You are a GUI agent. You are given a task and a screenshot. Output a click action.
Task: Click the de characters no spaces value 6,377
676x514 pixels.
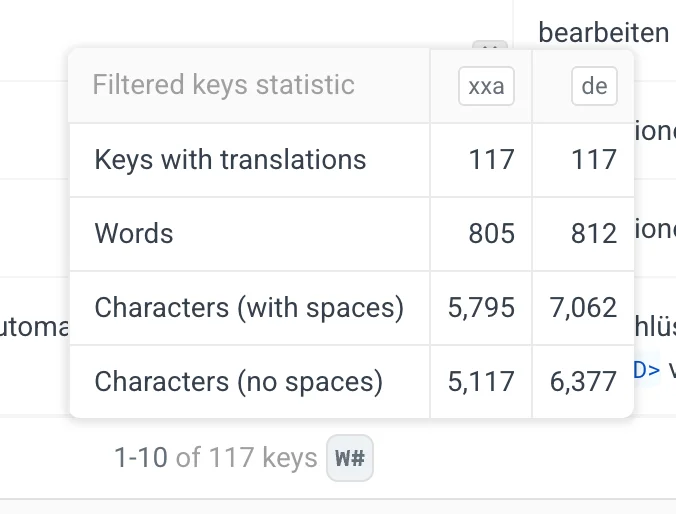coord(583,381)
